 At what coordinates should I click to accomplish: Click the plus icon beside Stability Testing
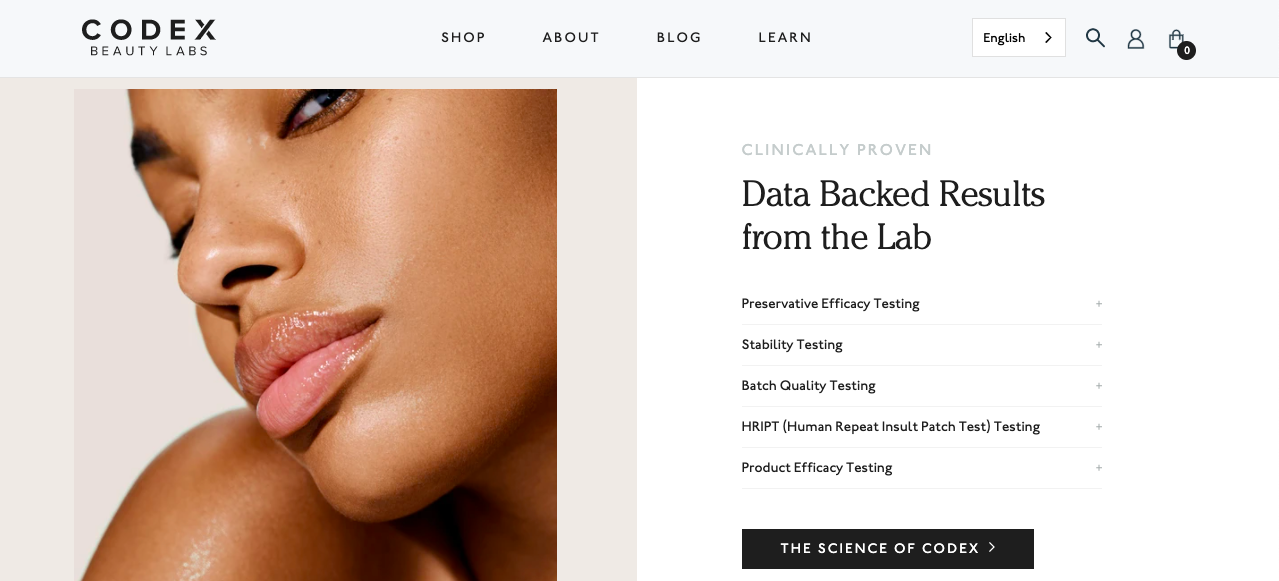coord(1098,345)
